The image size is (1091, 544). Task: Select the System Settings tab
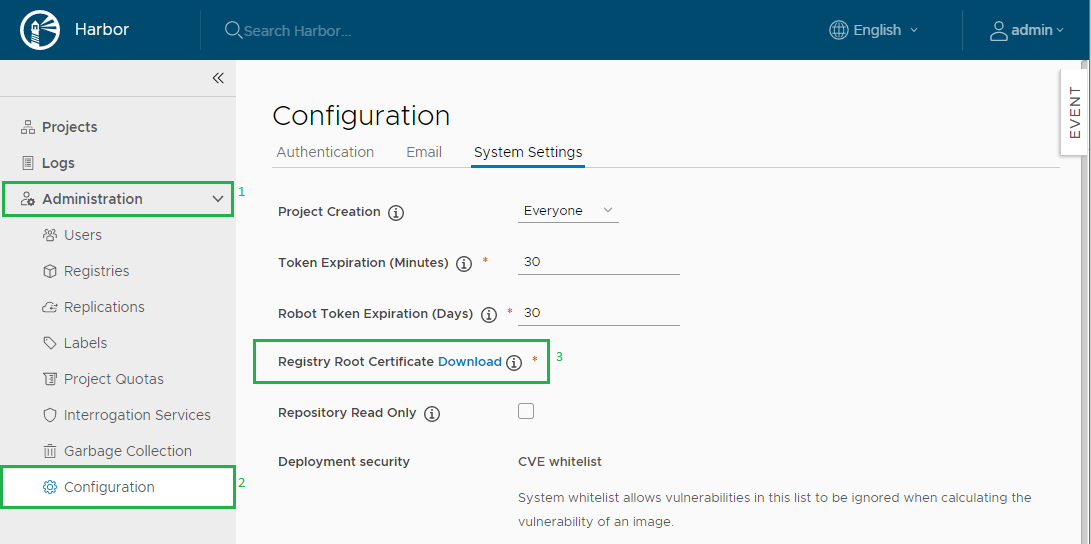tap(528, 152)
